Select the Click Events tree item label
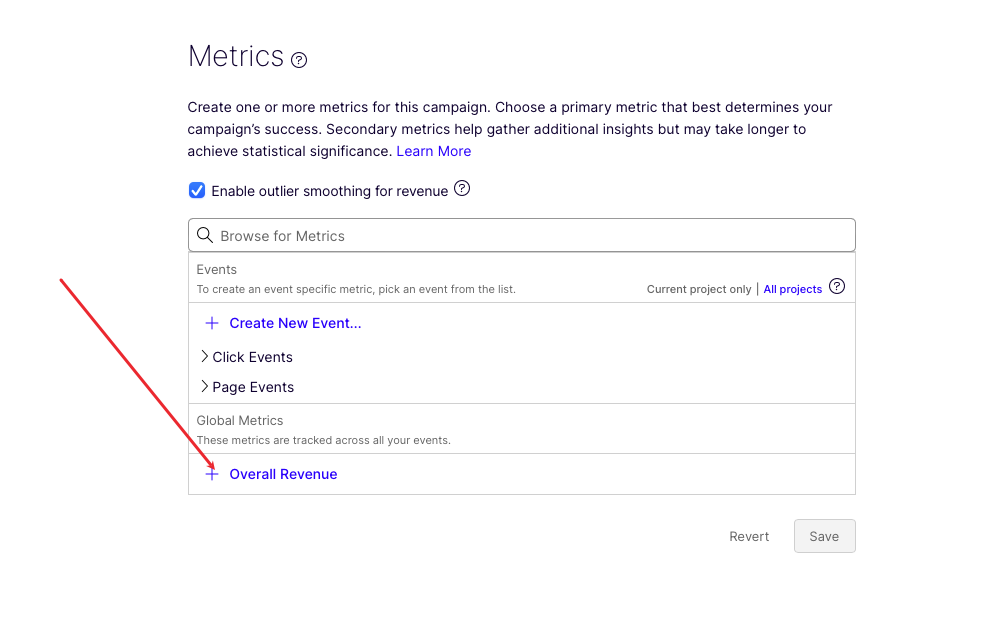Screen dimensions: 994x639 click(x=253, y=357)
